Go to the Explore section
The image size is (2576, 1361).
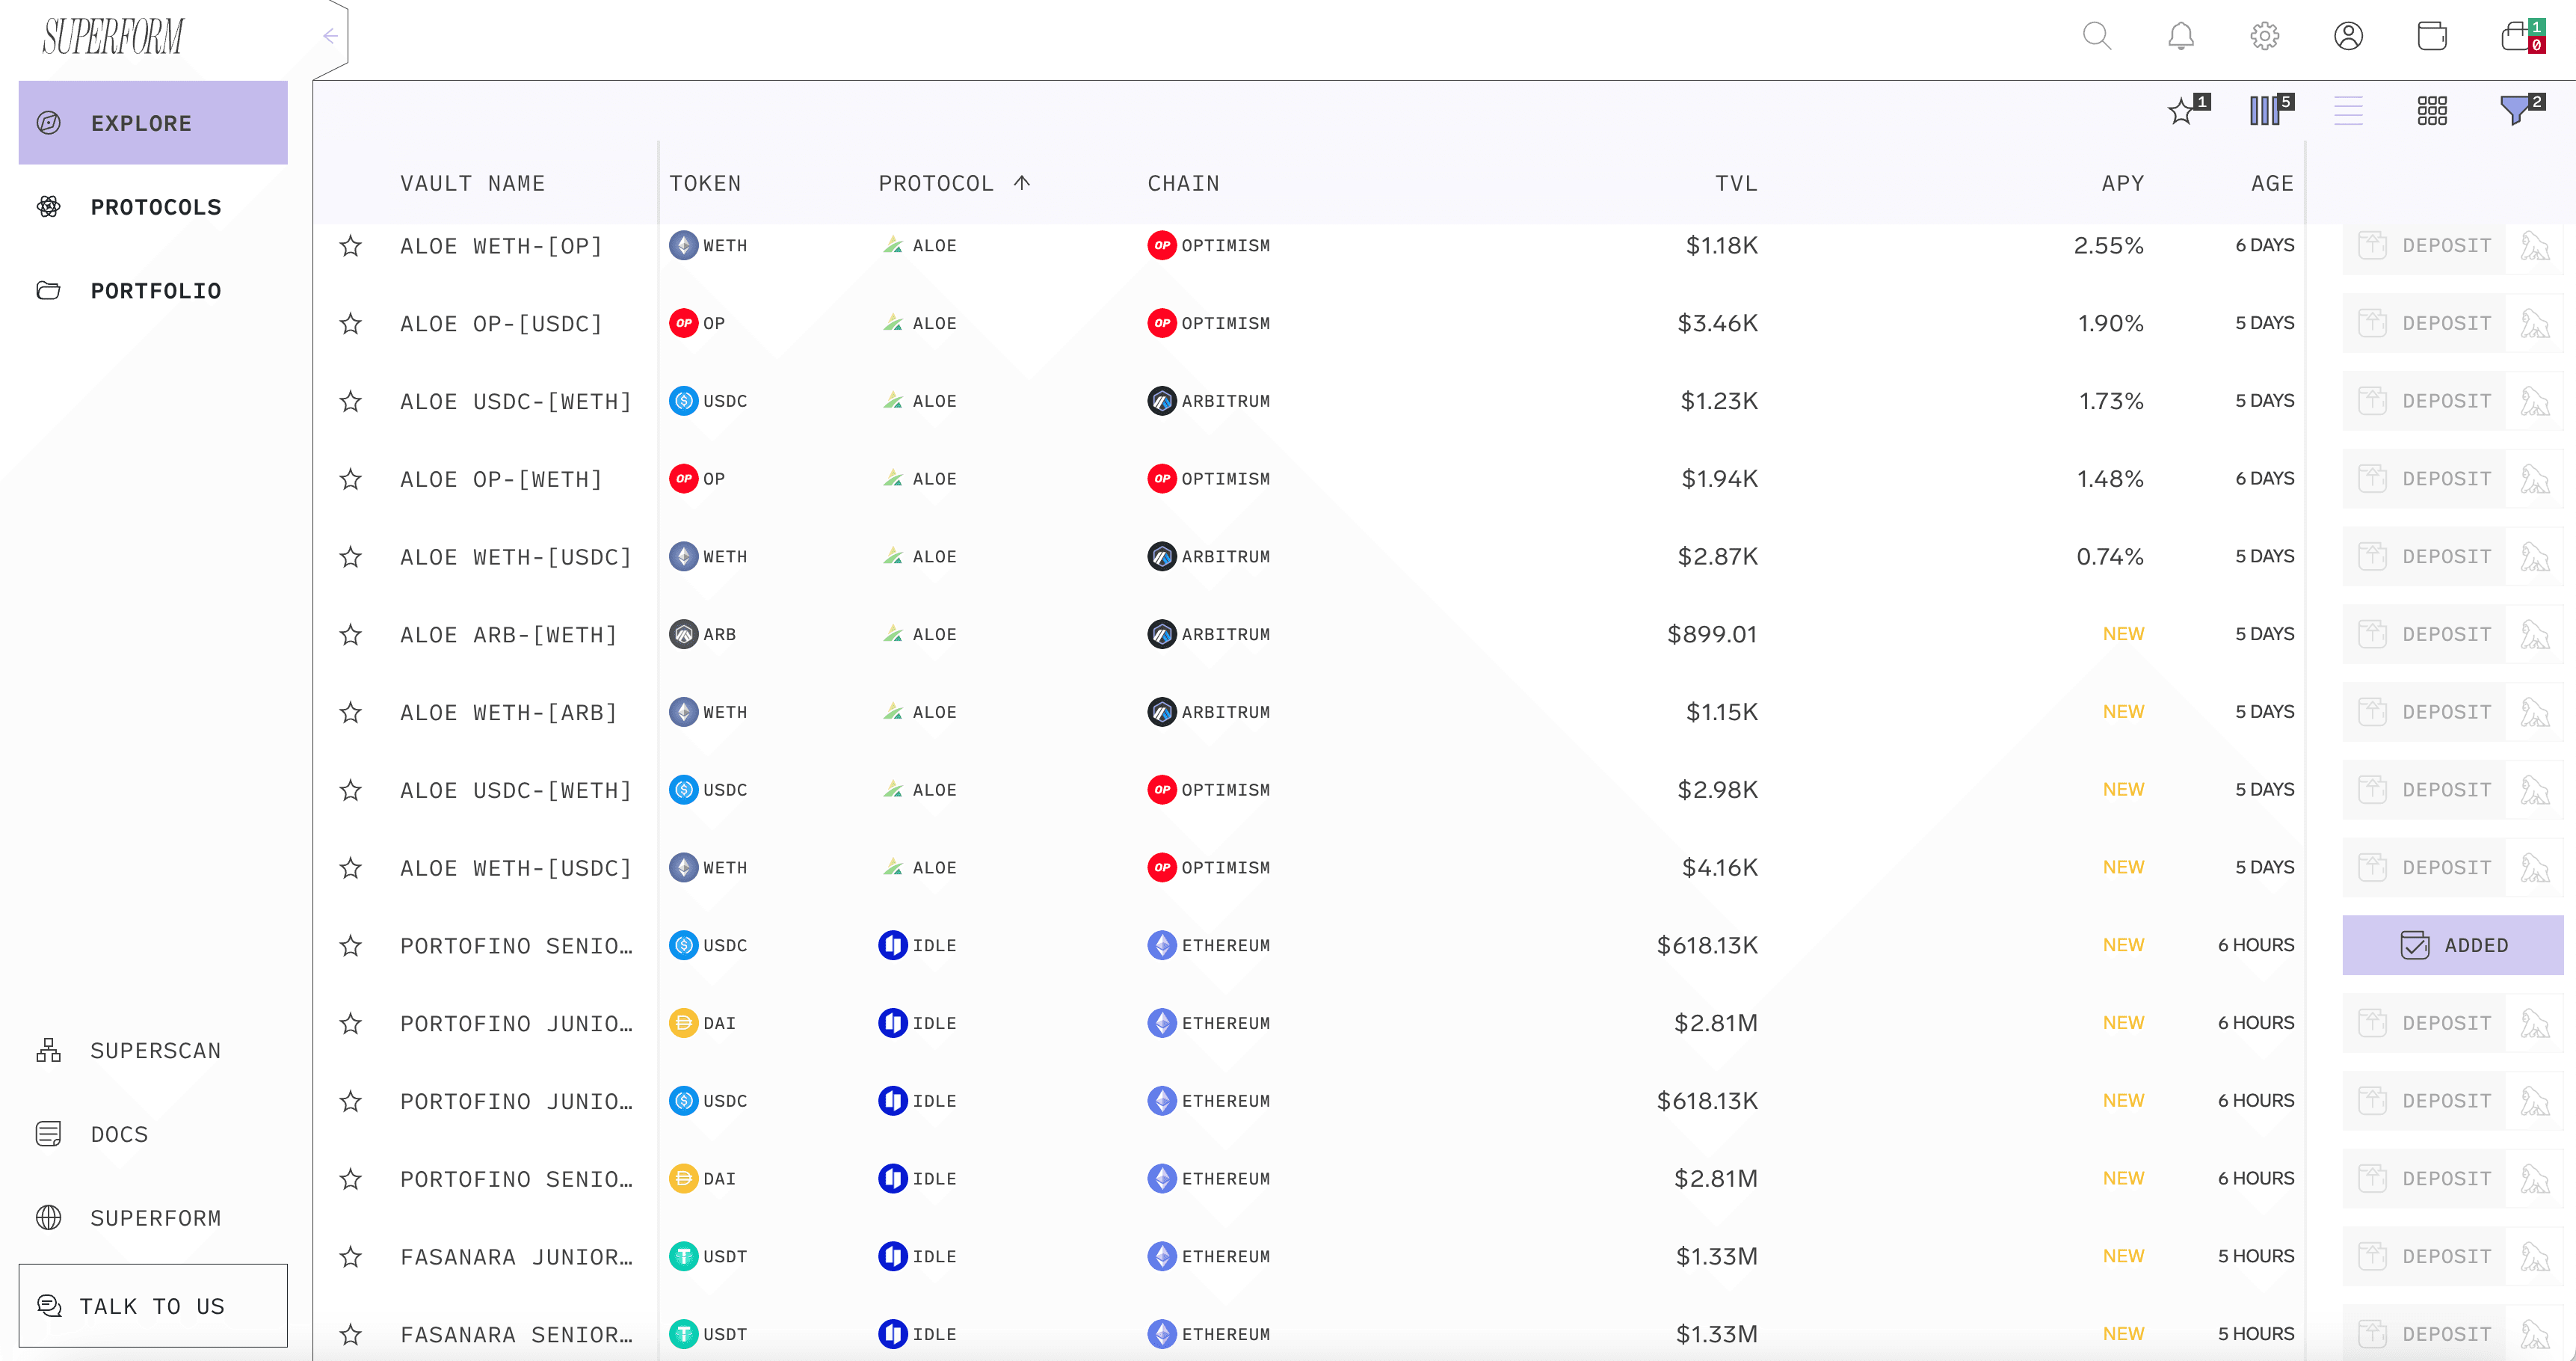click(153, 123)
